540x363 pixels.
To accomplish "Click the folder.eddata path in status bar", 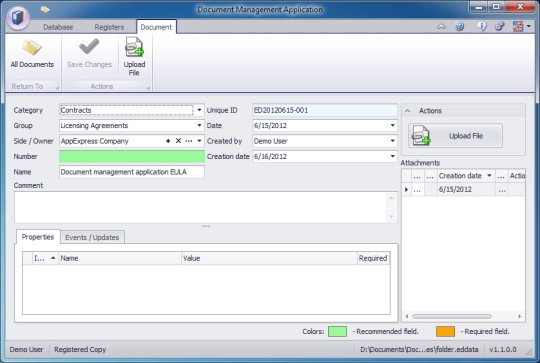I will (x=419, y=349).
